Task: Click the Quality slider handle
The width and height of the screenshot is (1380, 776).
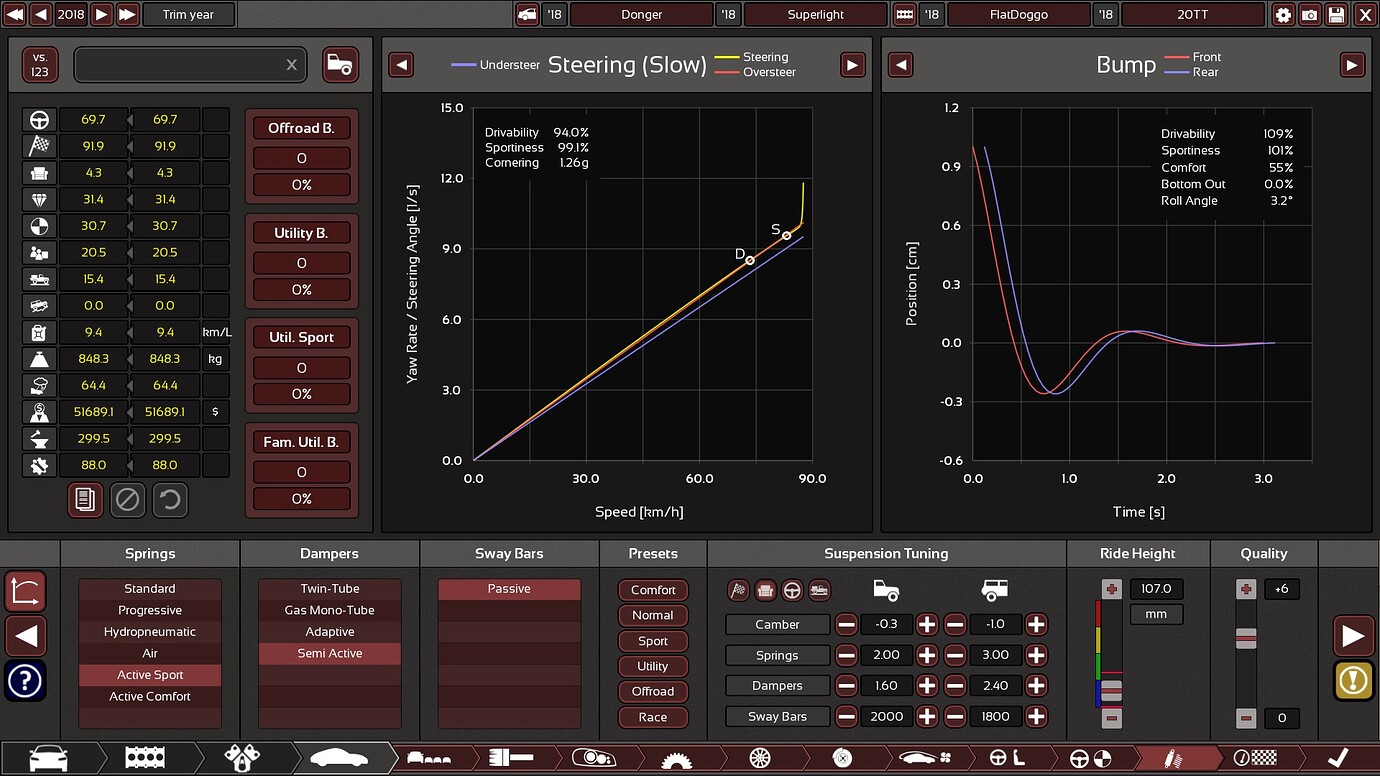Action: click(x=1246, y=638)
